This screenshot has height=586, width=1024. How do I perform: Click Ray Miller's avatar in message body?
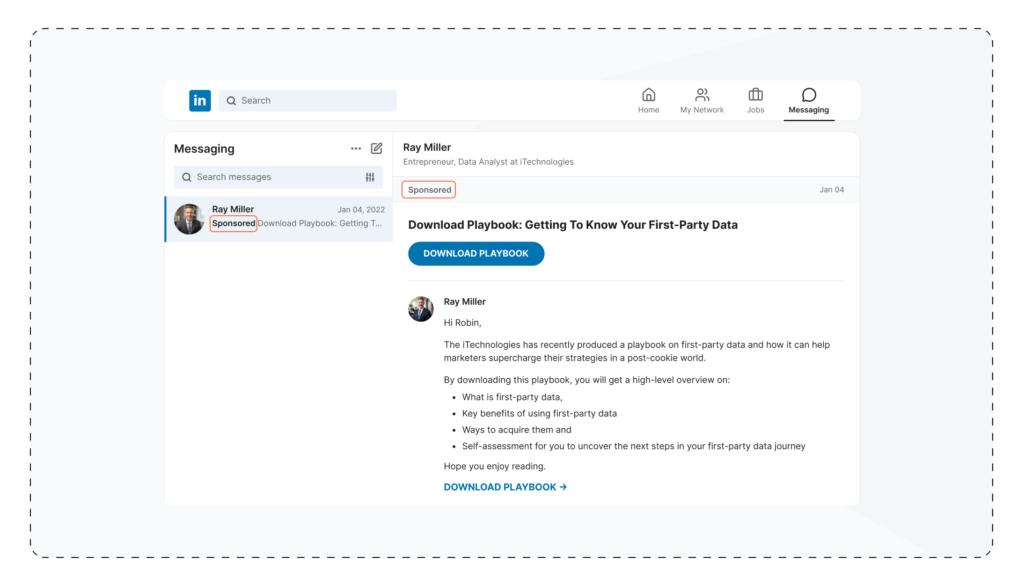point(421,309)
